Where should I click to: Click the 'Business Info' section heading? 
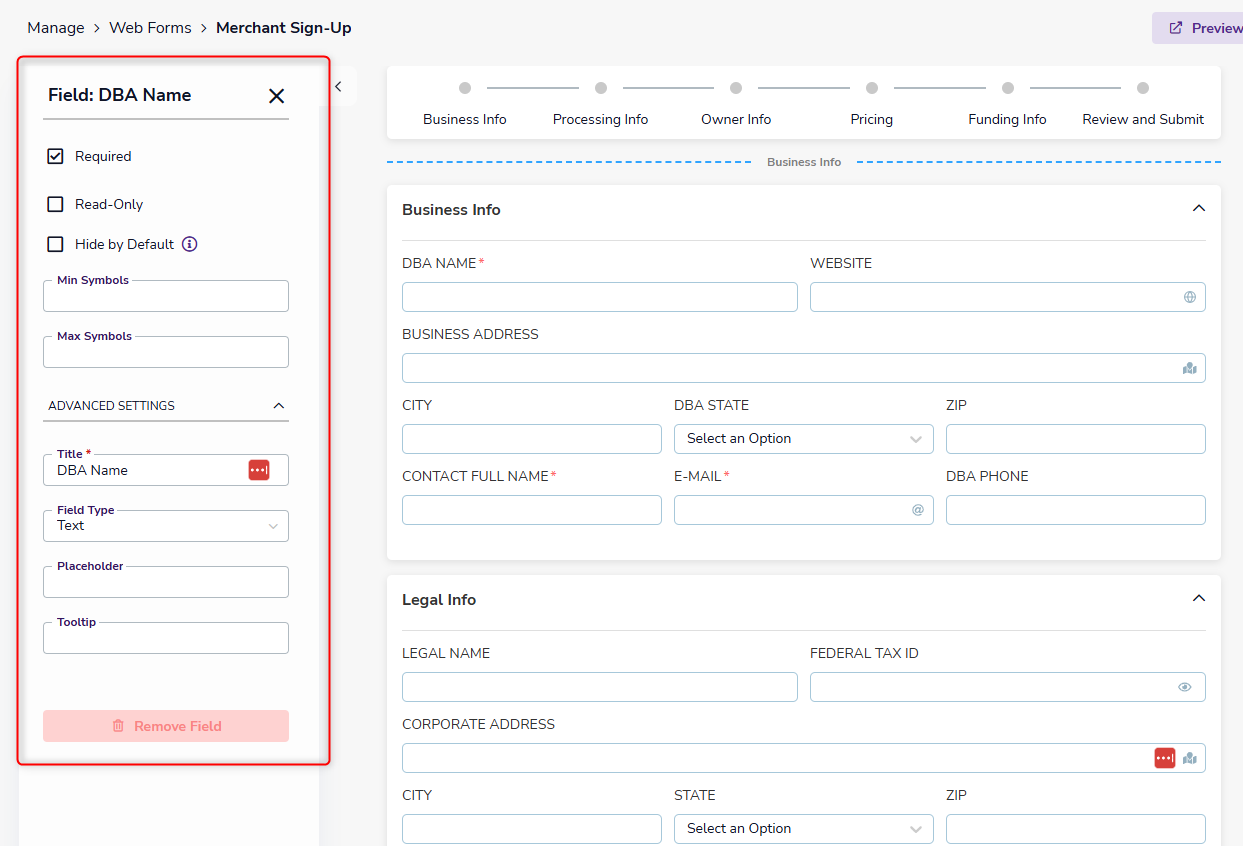pos(451,210)
